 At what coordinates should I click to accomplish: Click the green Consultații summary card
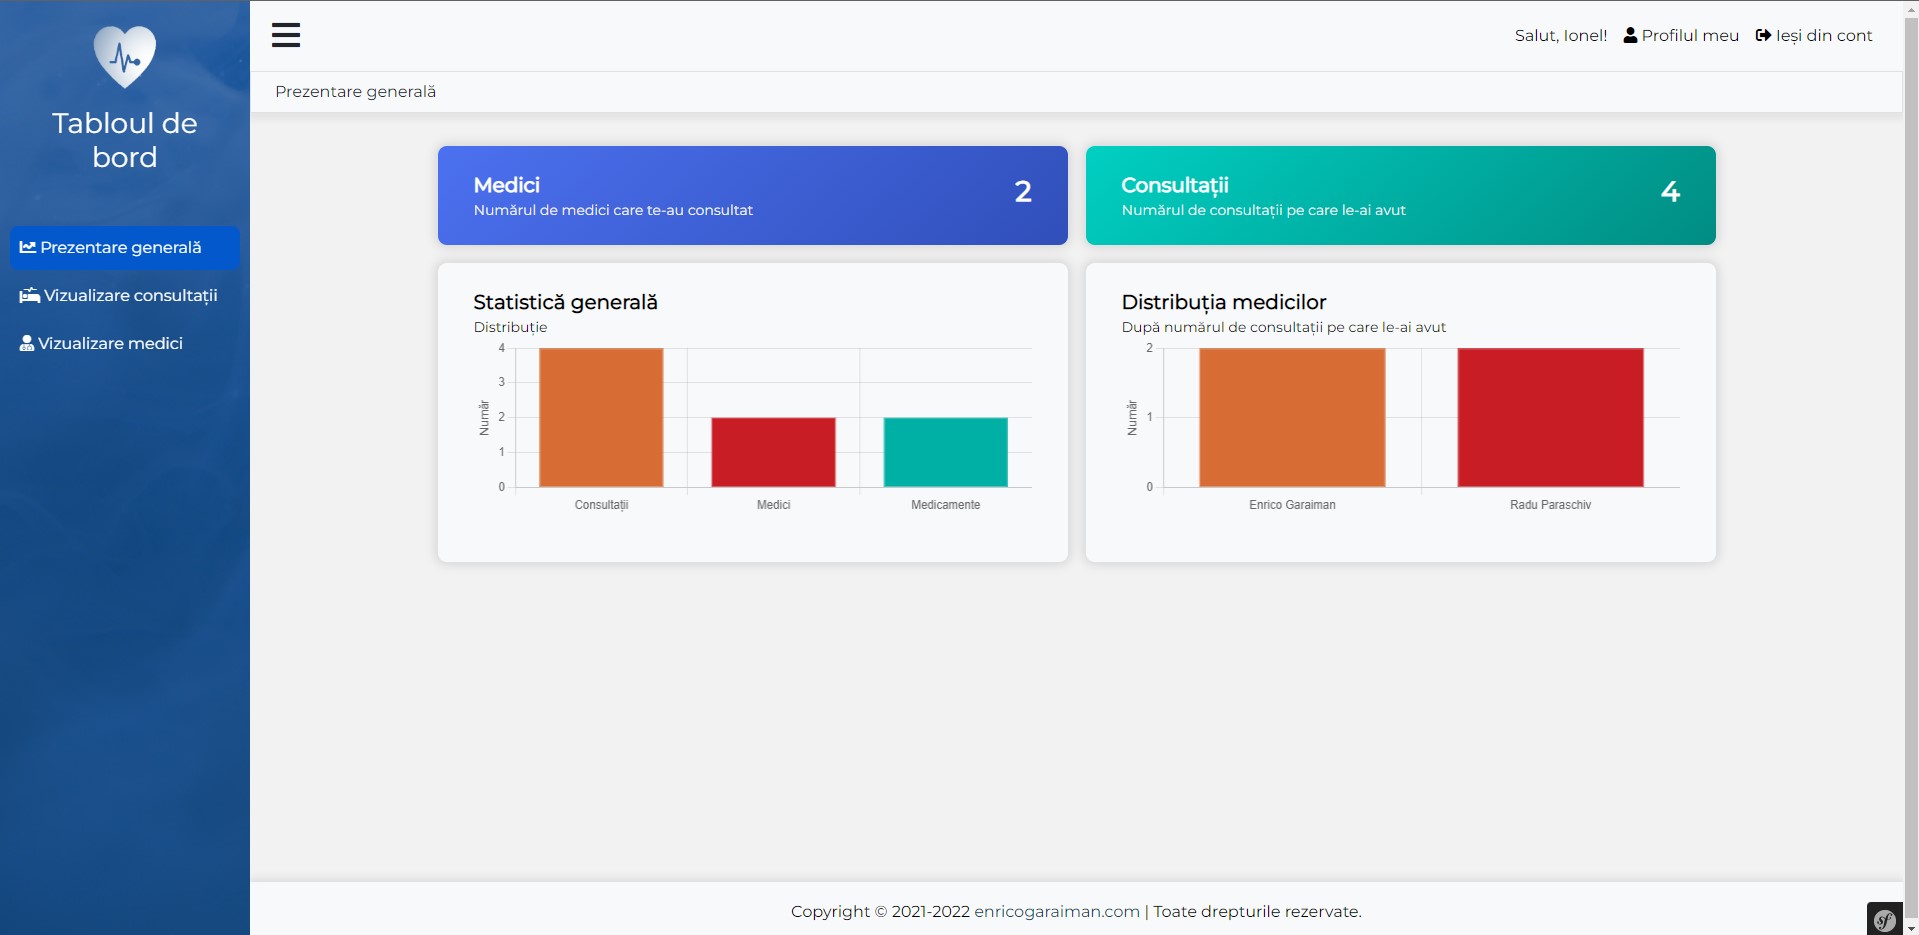[1399, 195]
